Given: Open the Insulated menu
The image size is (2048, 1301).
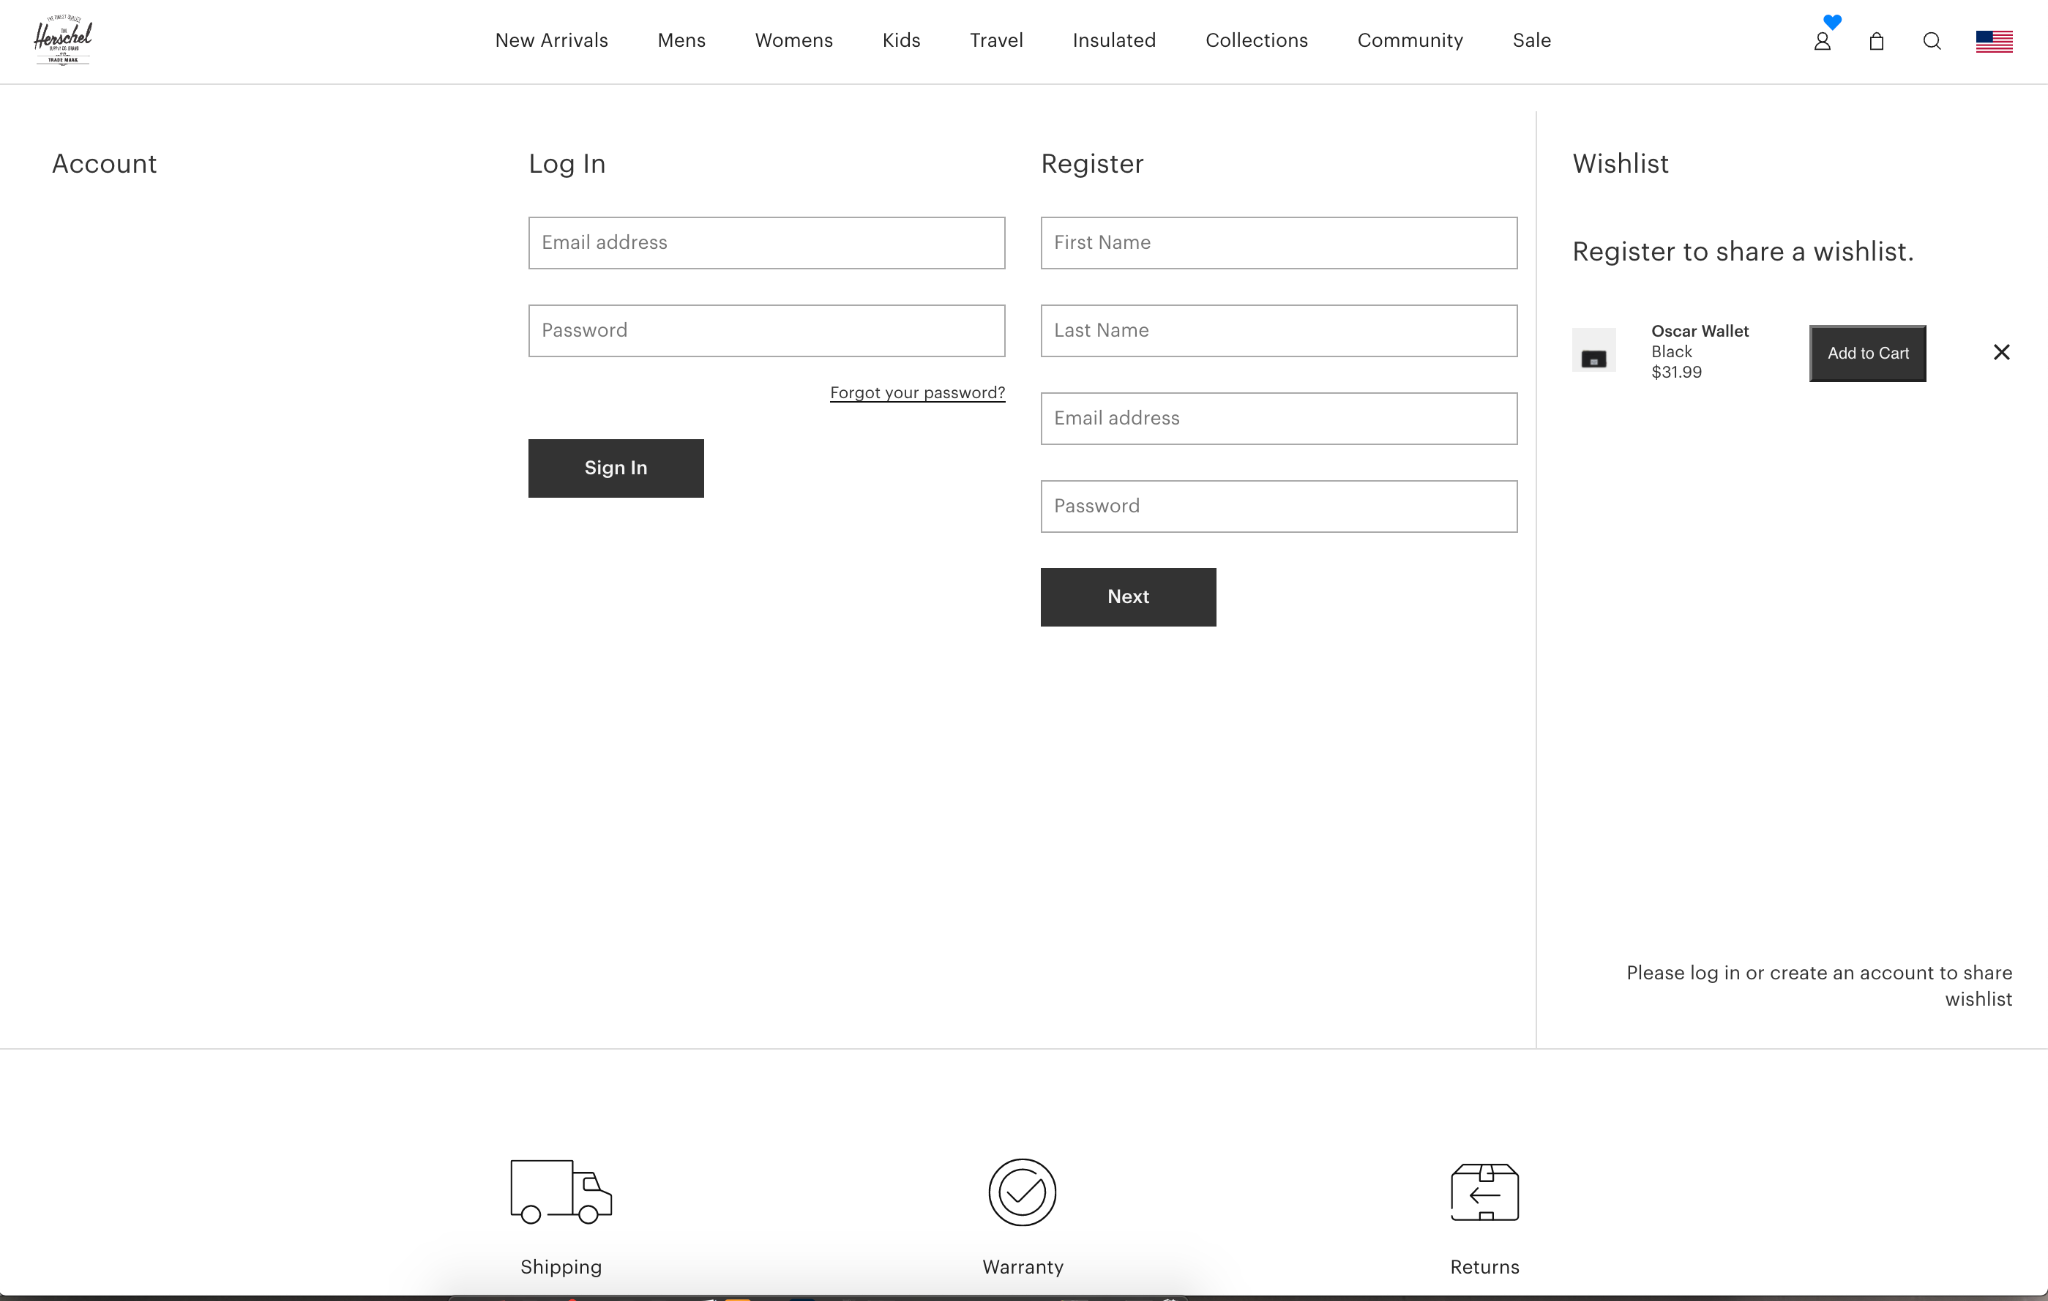Looking at the screenshot, I should click(x=1114, y=41).
